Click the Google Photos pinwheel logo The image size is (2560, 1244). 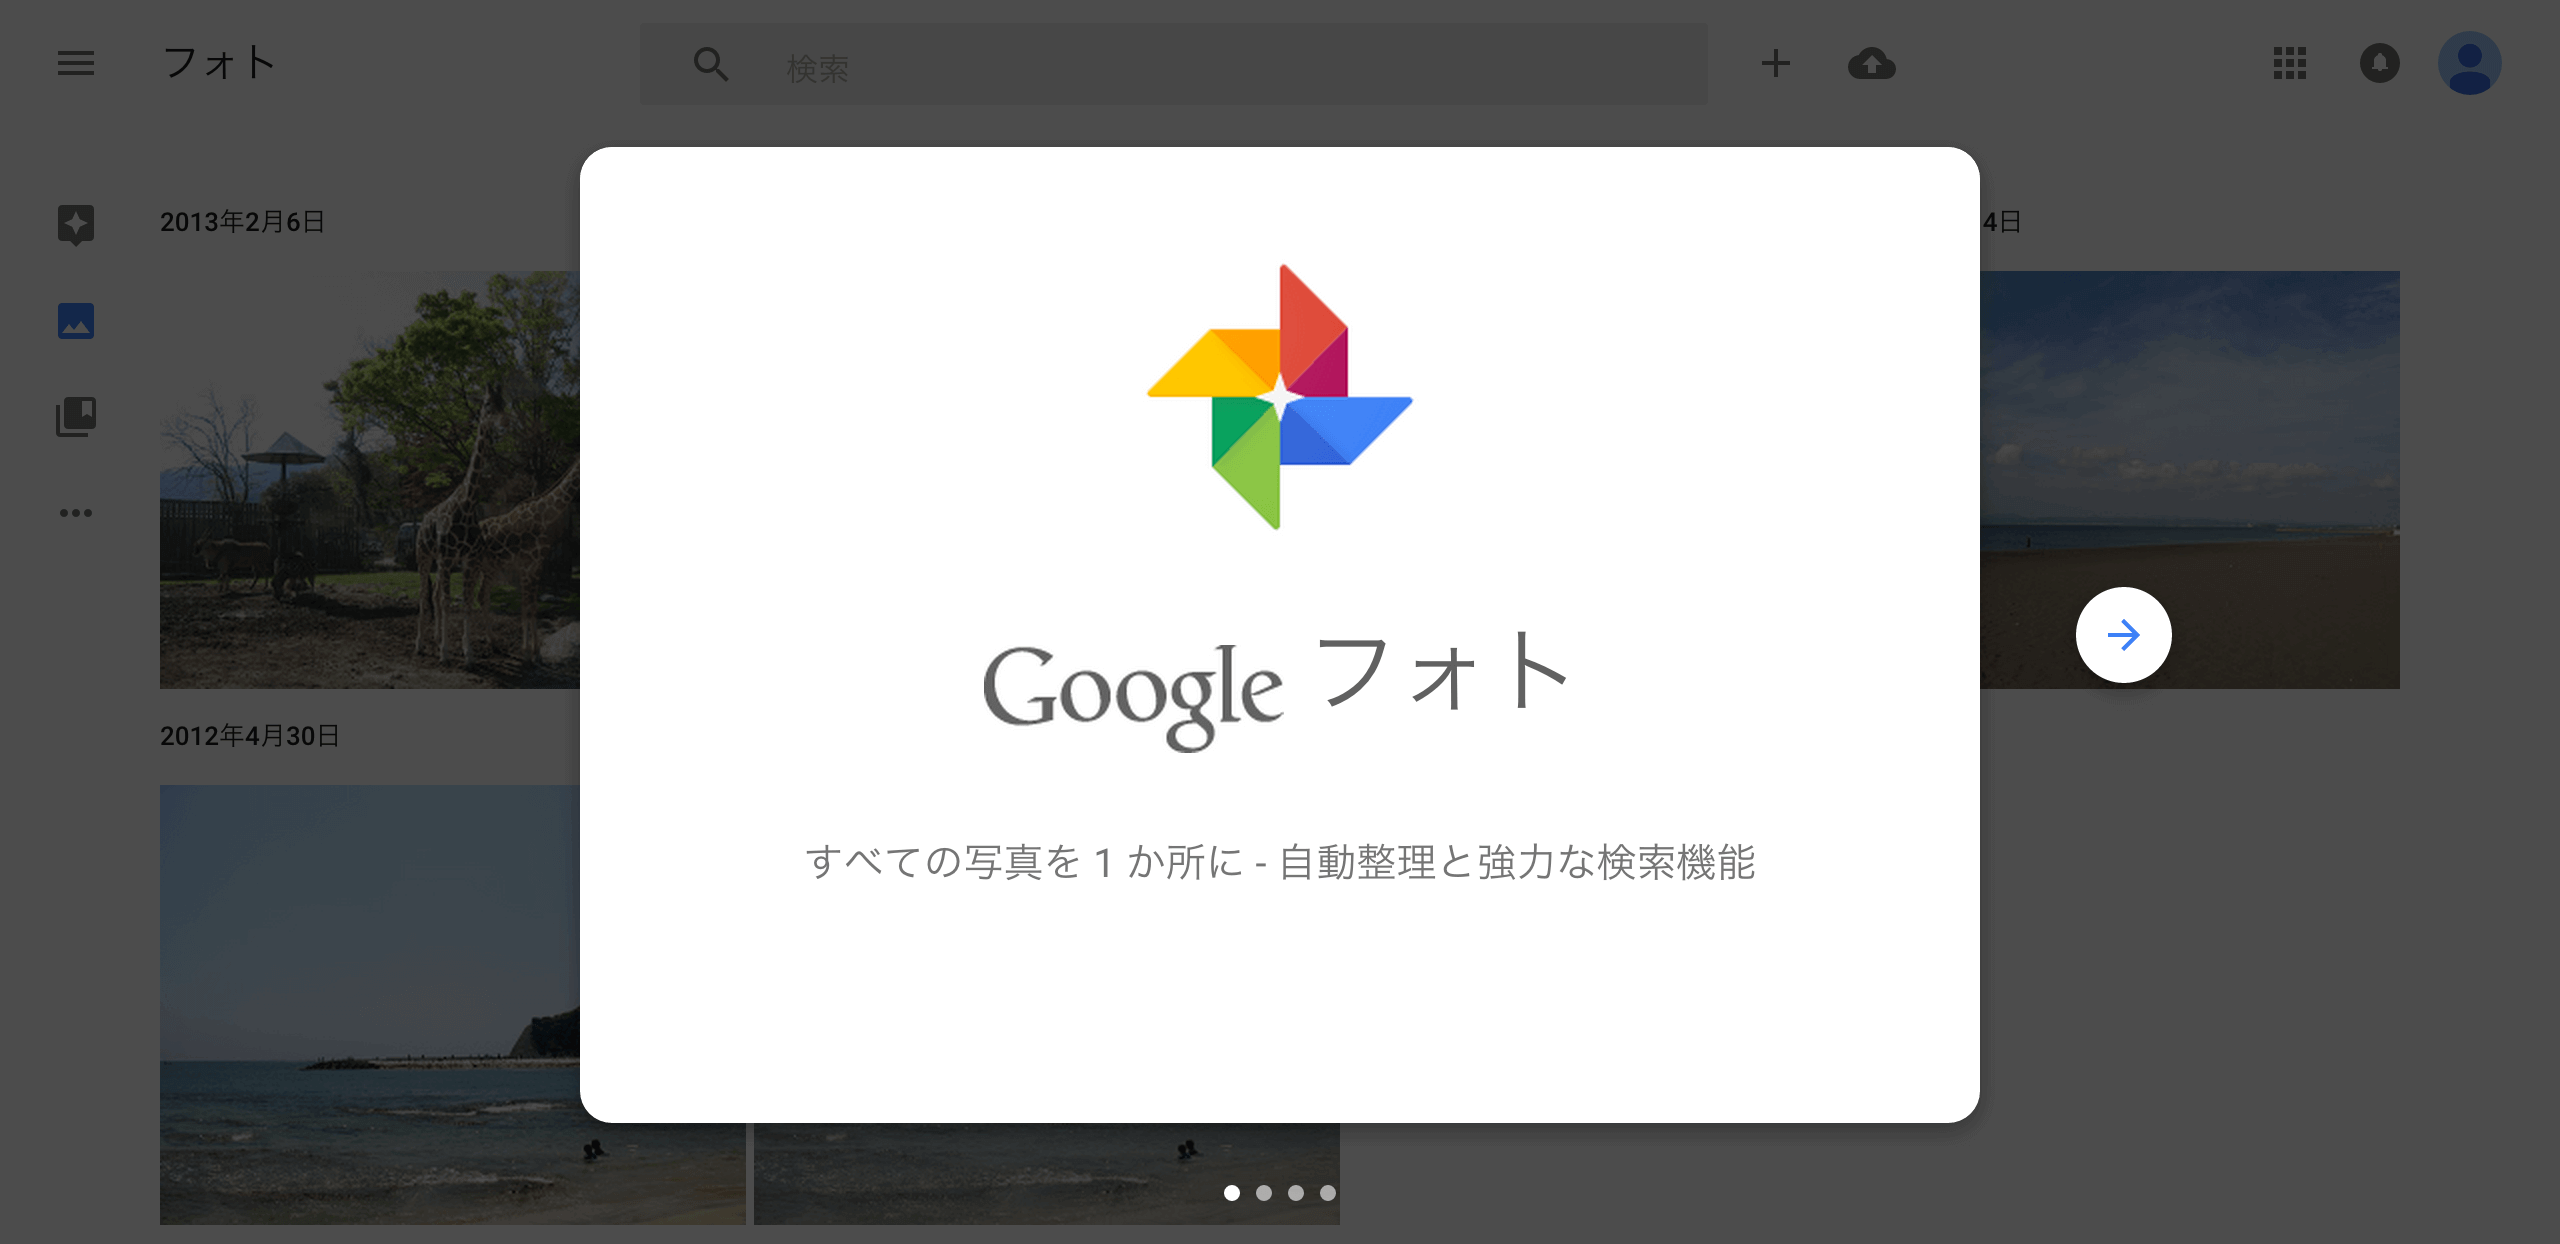[x=1280, y=397]
